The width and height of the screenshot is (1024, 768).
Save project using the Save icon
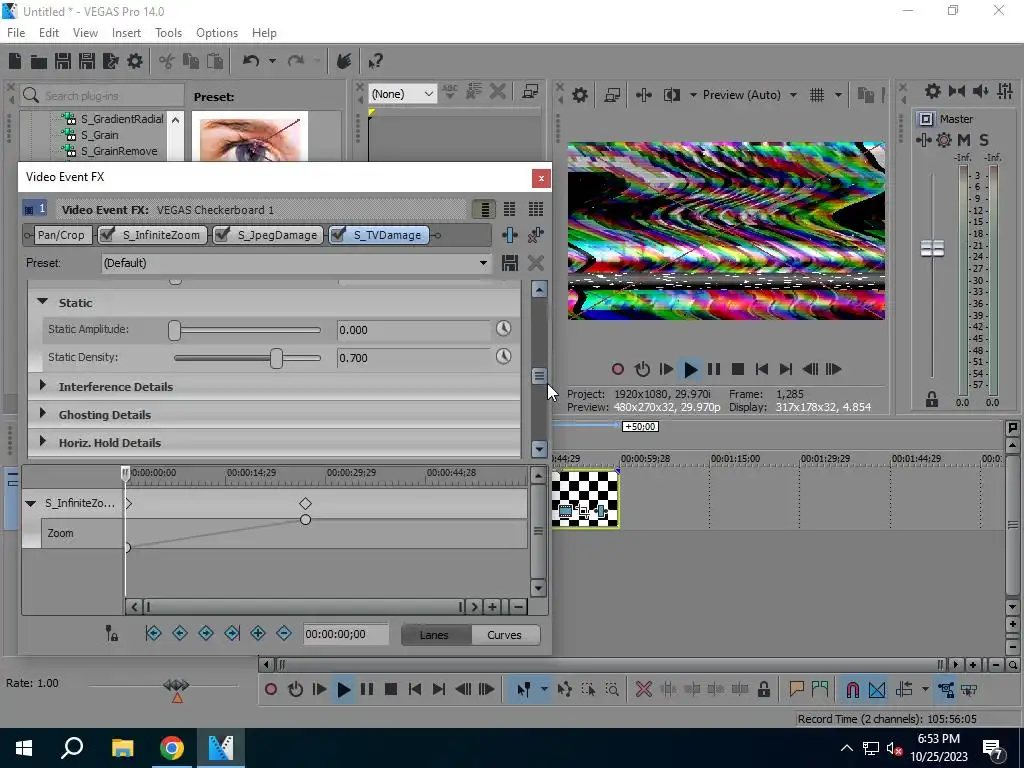[63, 61]
